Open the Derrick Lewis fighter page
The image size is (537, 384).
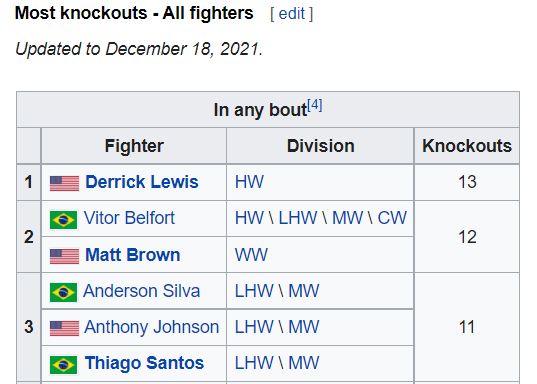pyautogui.click(x=142, y=182)
